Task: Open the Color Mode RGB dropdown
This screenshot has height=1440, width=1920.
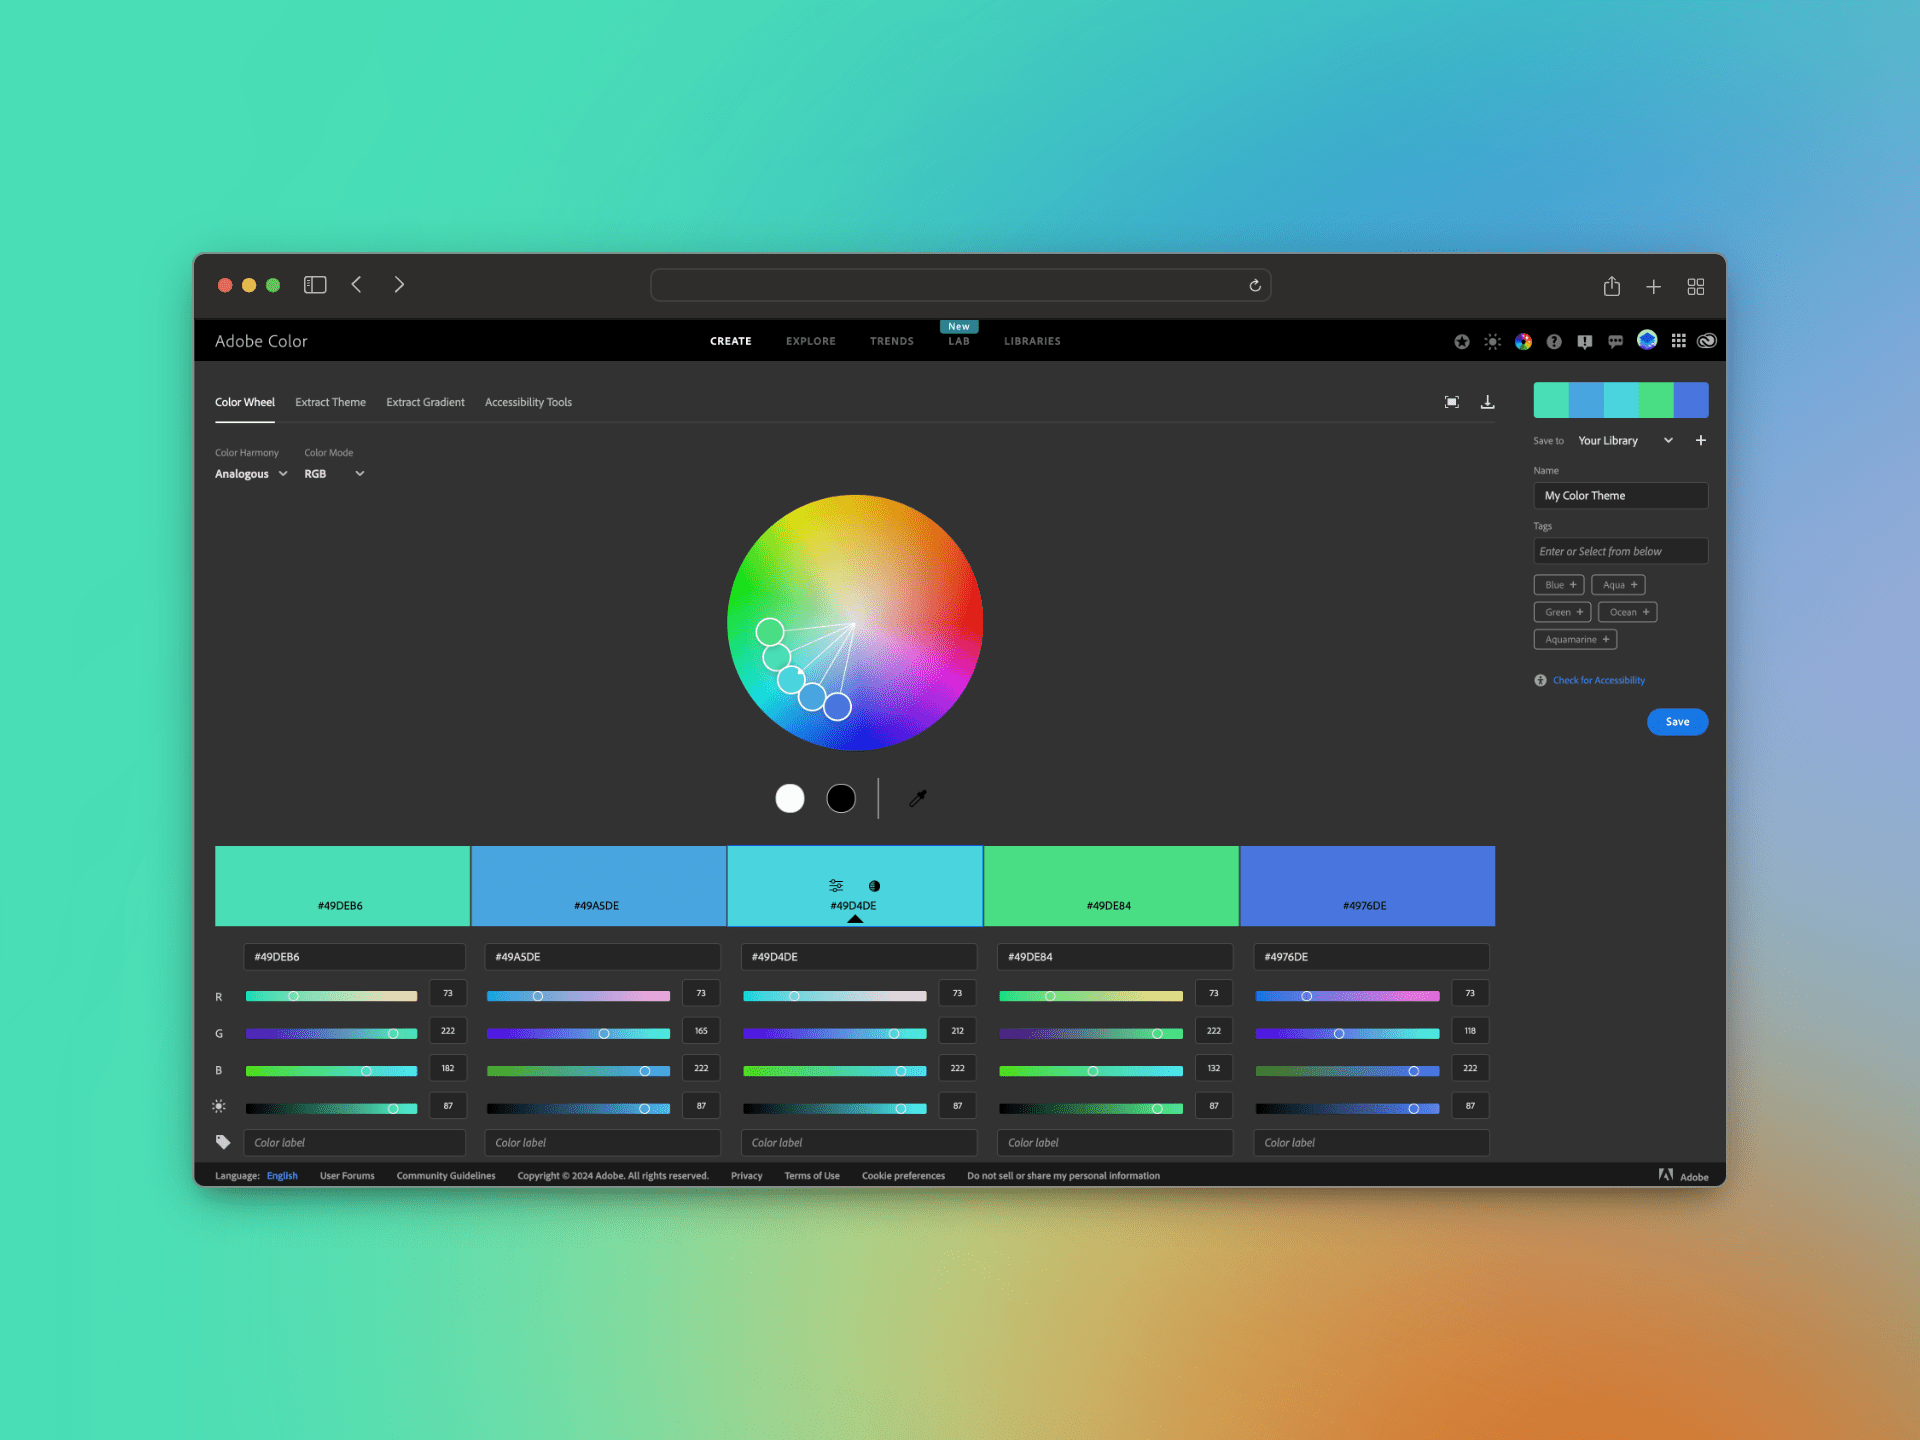Action: [x=334, y=474]
